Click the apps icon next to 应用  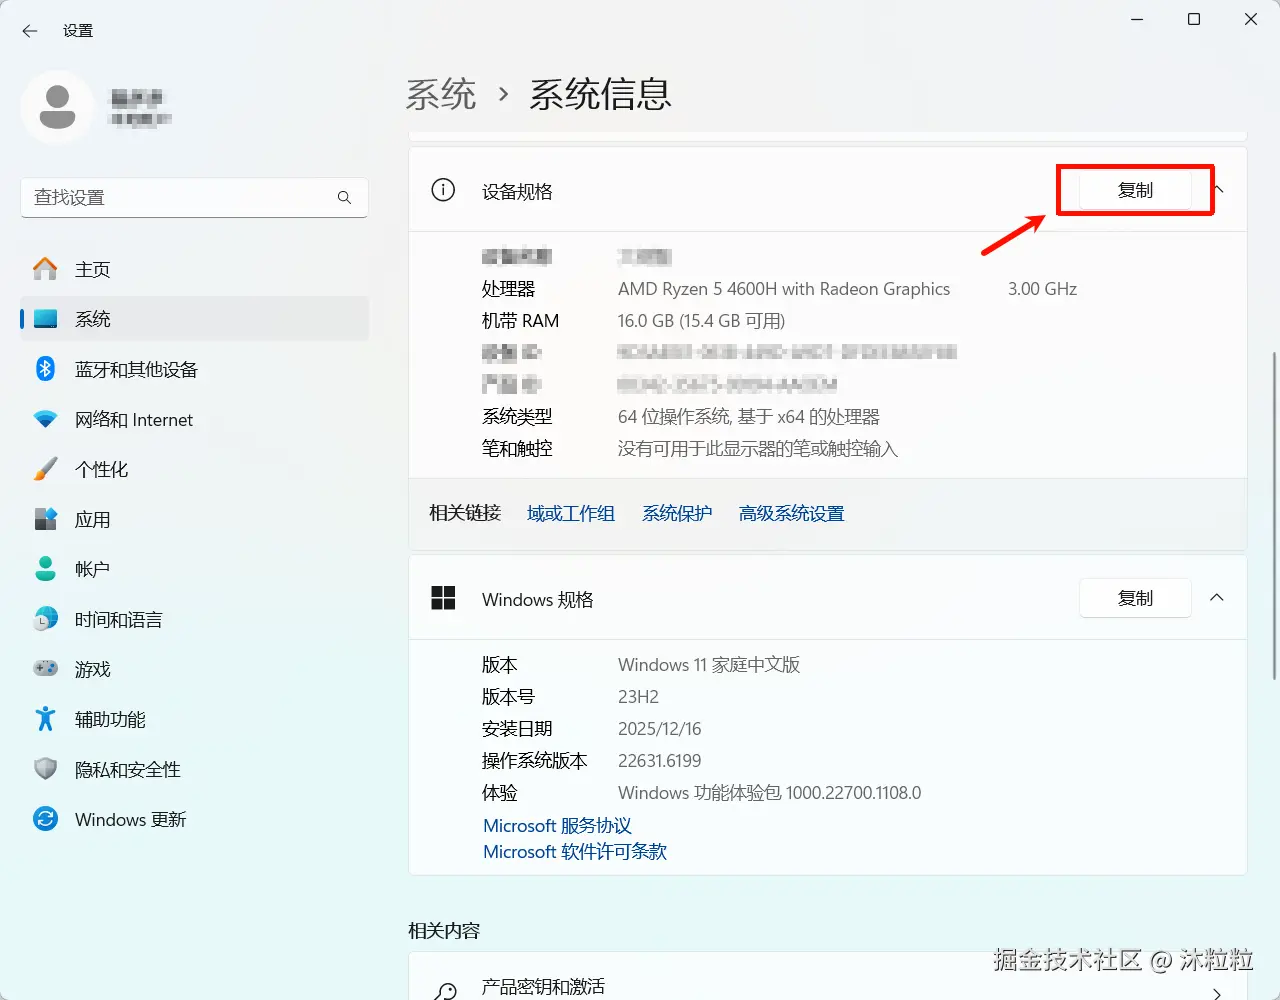(x=45, y=519)
